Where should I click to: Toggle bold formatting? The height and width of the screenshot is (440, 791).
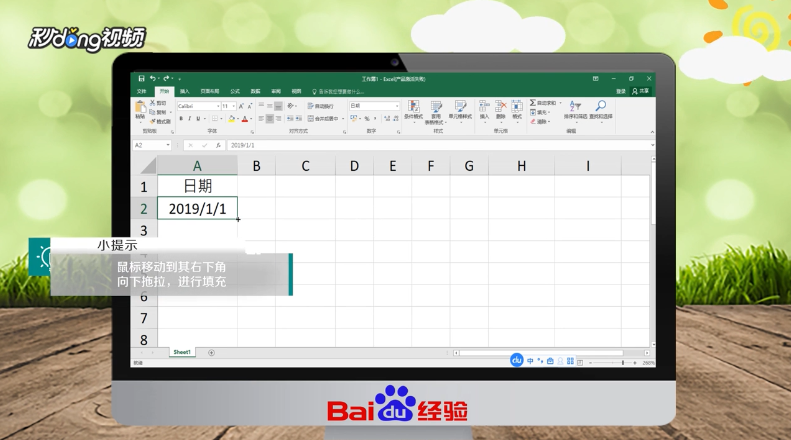coord(181,119)
